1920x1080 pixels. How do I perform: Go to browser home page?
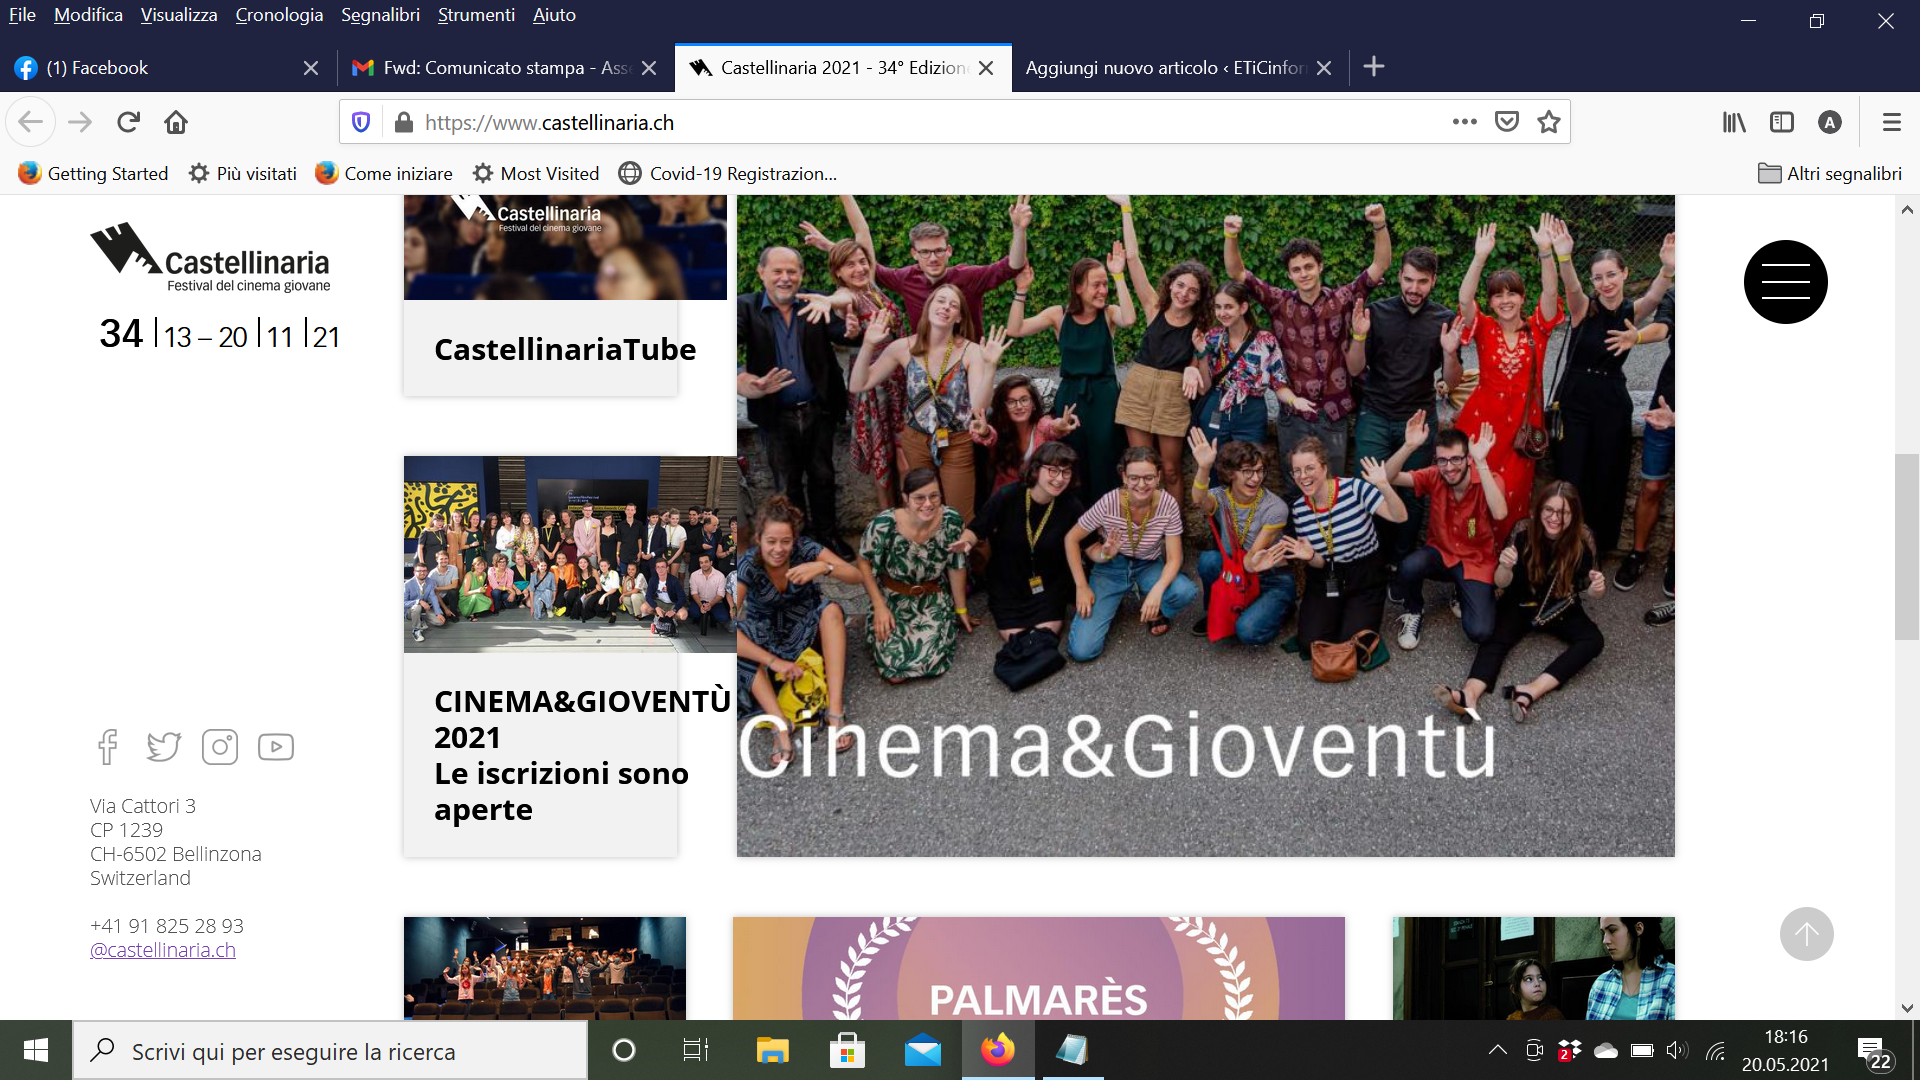[x=176, y=122]
